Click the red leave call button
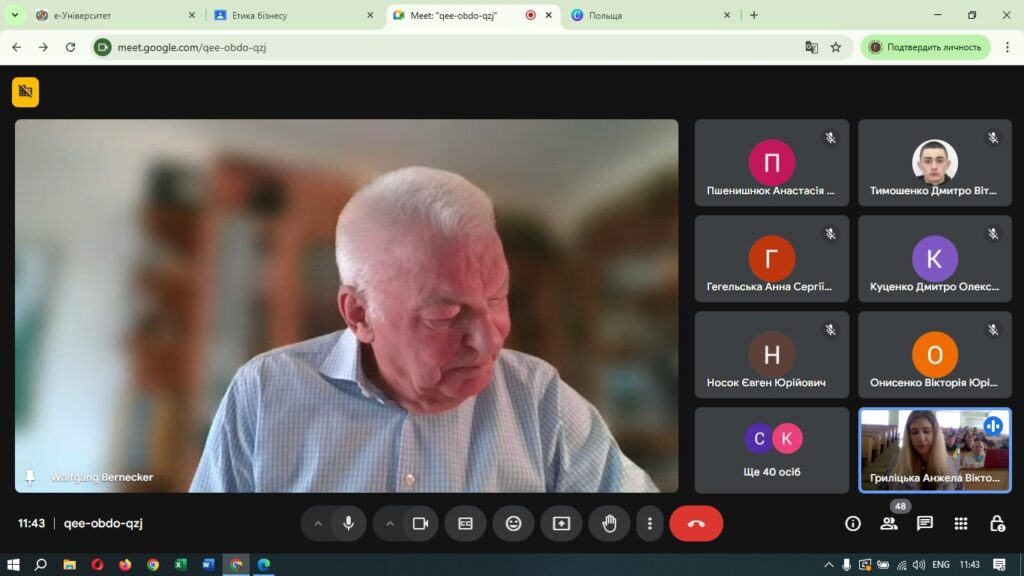The image size is (1024, 576). pos(696,523)
